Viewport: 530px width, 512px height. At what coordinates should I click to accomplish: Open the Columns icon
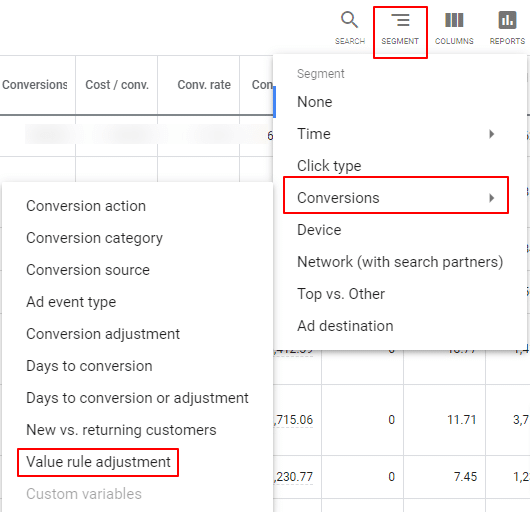click(454, 20)
